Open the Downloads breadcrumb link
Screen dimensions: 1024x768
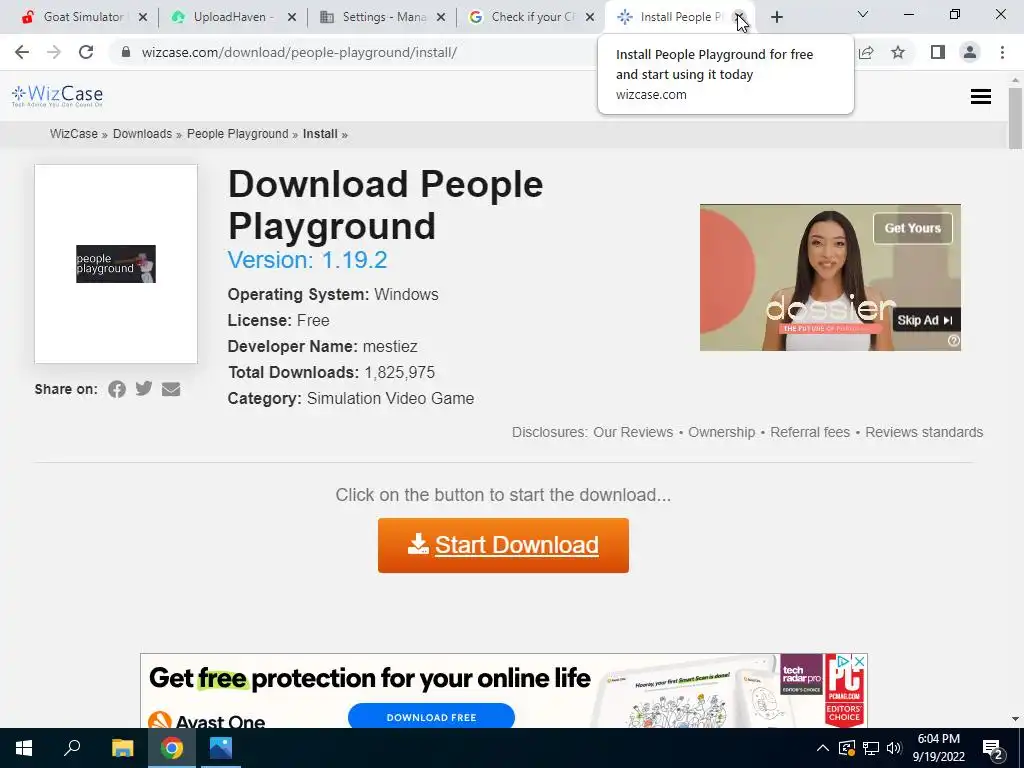click(142, 134)
